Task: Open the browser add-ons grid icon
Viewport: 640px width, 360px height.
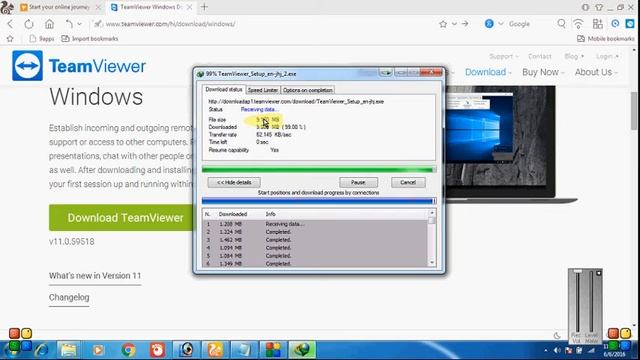Action: pyautogui.click(x=598, y=24)
